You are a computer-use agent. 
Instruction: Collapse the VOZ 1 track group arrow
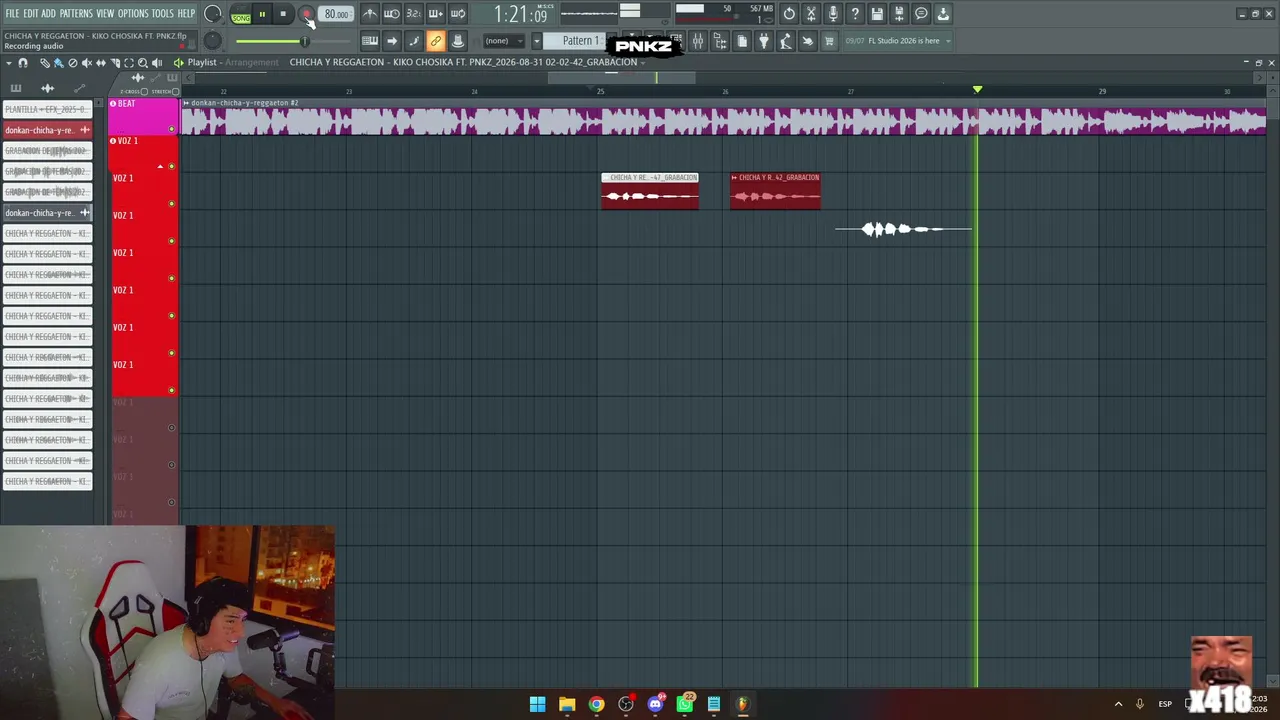[161, 166]
